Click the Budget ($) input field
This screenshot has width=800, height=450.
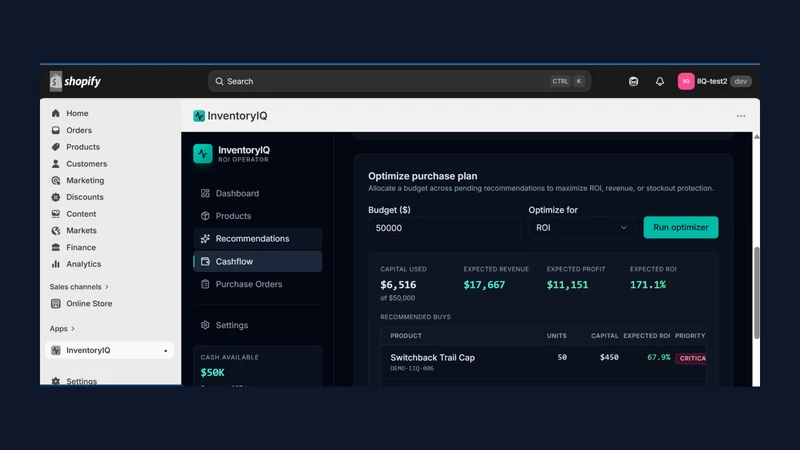coord(444,228)
